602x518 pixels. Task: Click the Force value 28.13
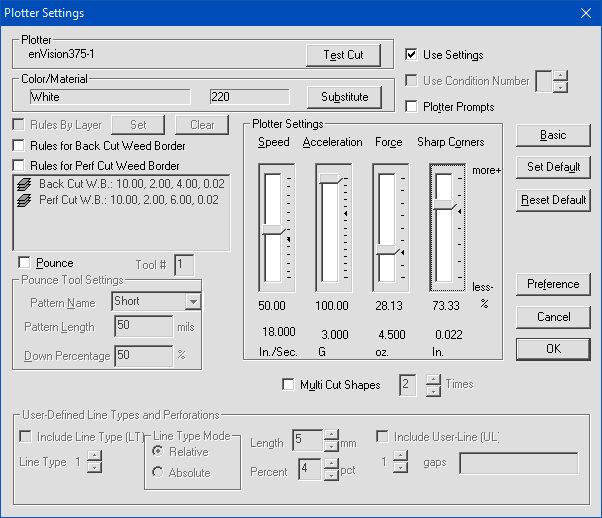click(389, 306)
